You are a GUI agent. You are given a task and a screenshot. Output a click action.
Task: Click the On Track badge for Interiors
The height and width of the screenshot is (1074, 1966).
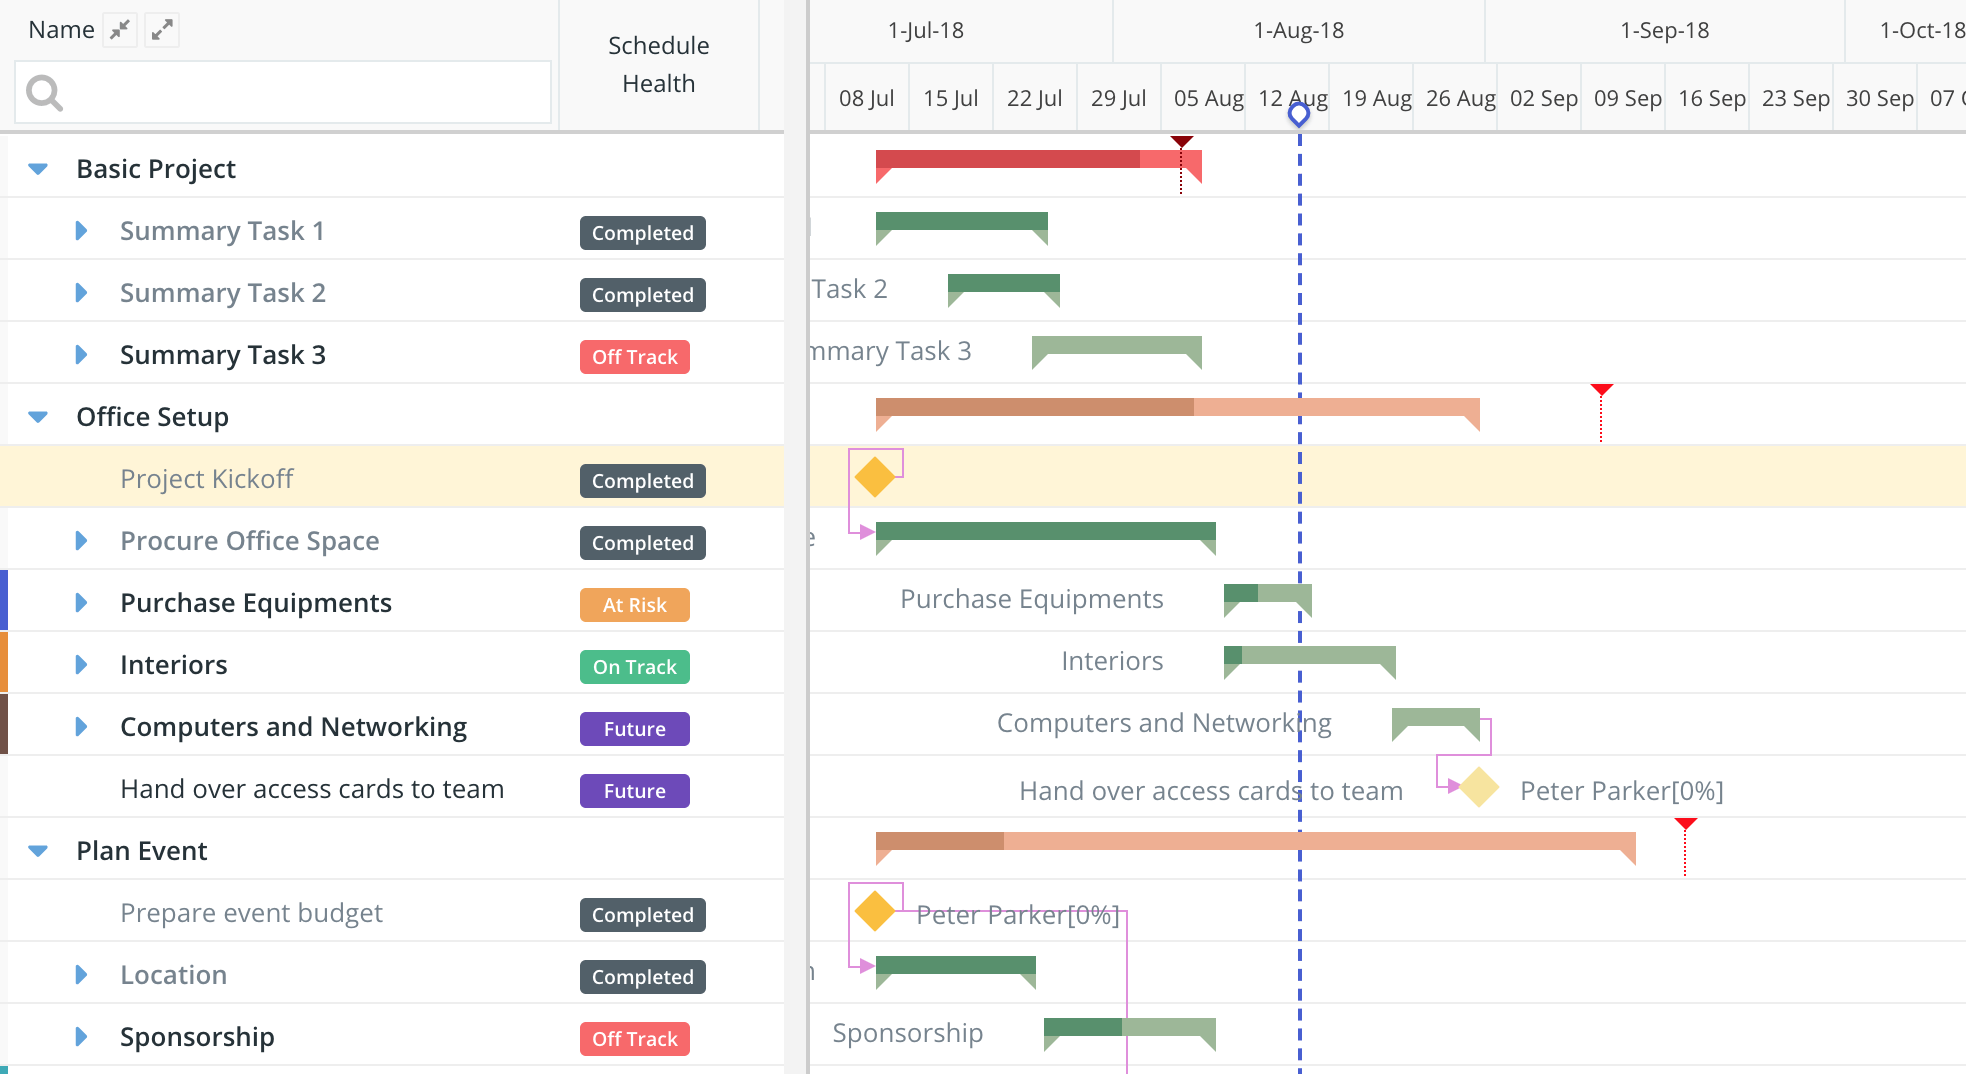(634, 667)
